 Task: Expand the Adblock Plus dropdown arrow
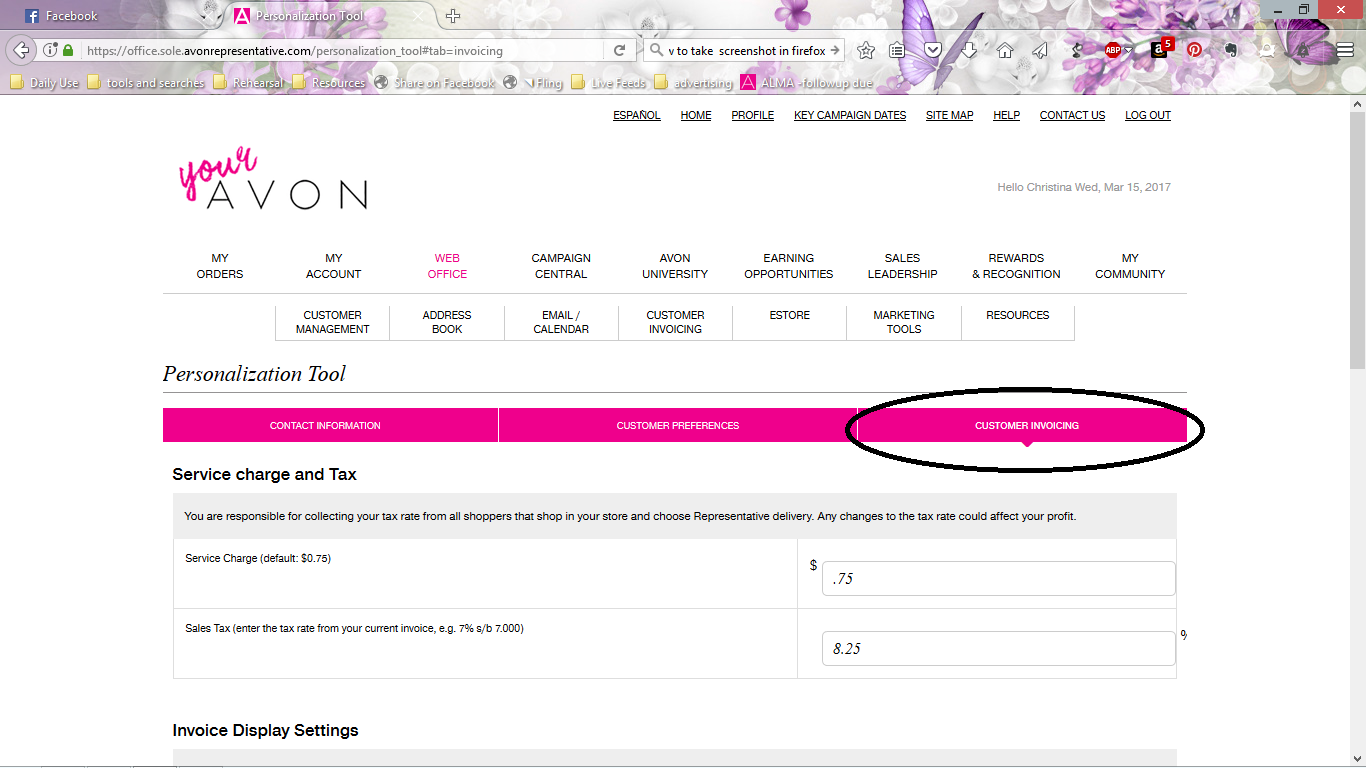click(x=1128, y=50)
